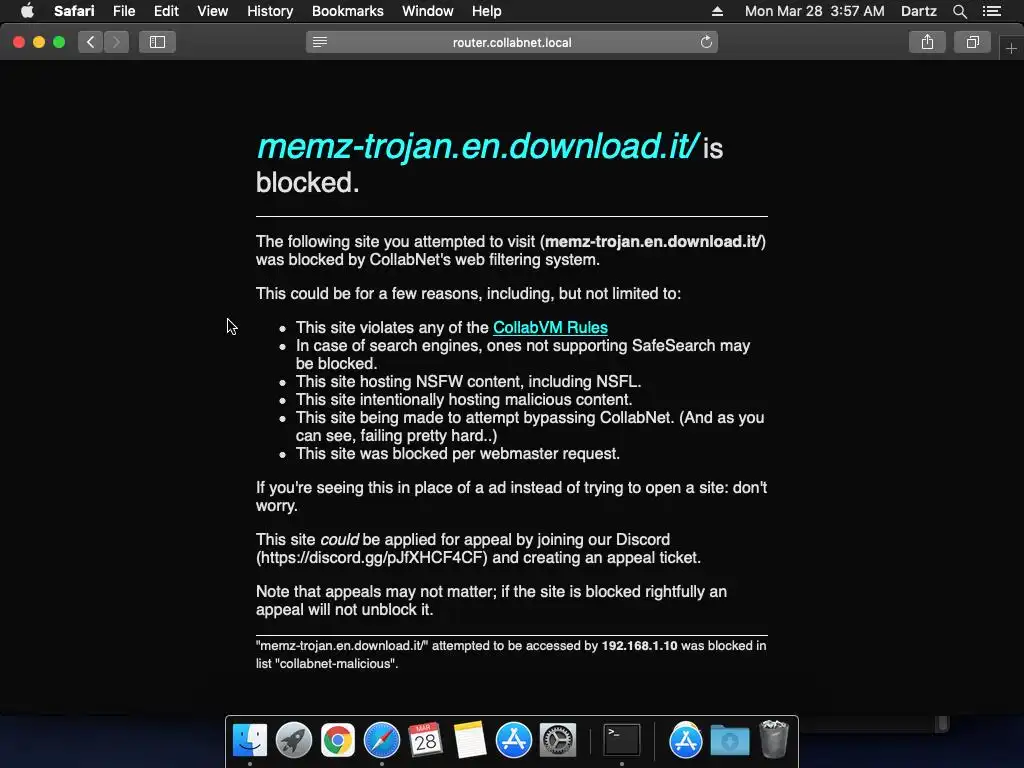Open Launchpad from the Dock
1024x768 pixels.
coord(294,741)
